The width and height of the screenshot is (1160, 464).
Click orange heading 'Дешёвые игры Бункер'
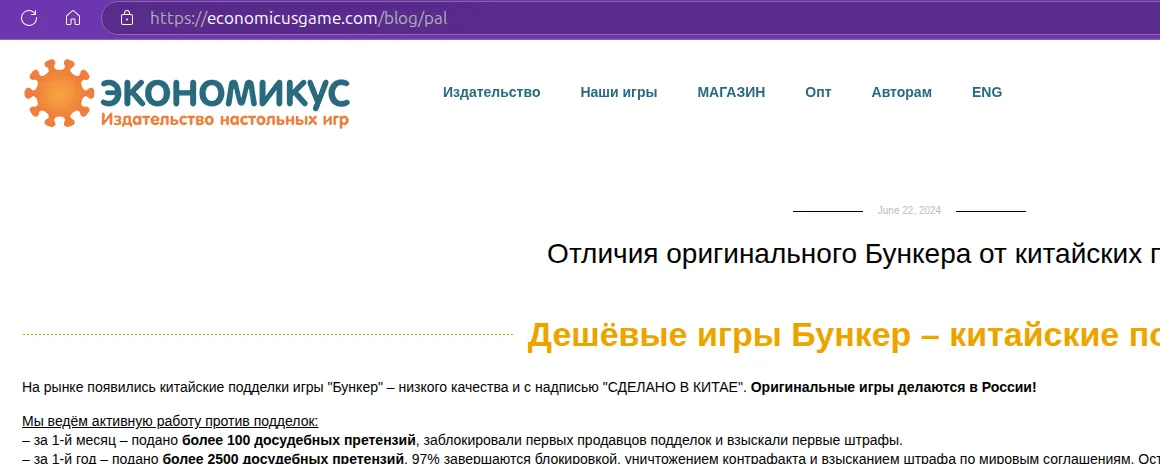(718, 336)
